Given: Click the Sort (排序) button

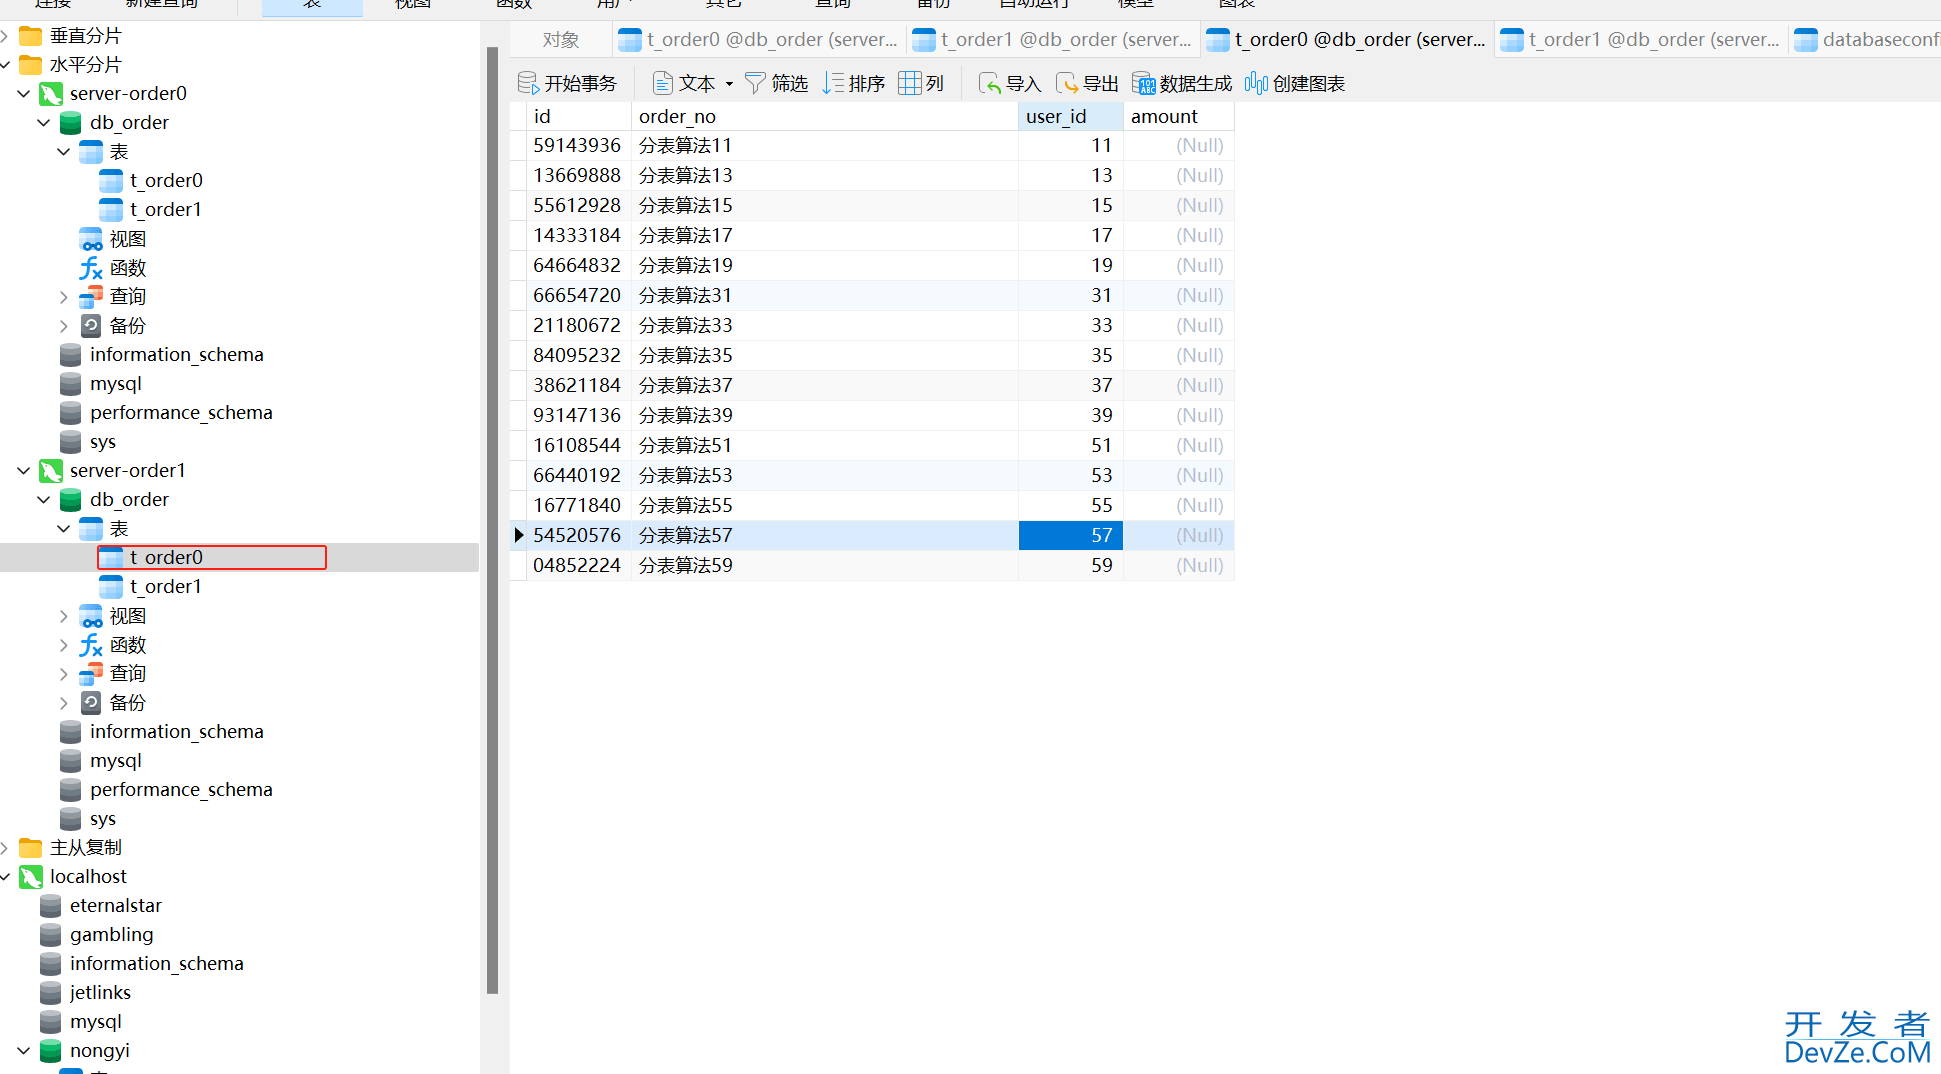Looking at the screenshot, I should click(854, 83).
